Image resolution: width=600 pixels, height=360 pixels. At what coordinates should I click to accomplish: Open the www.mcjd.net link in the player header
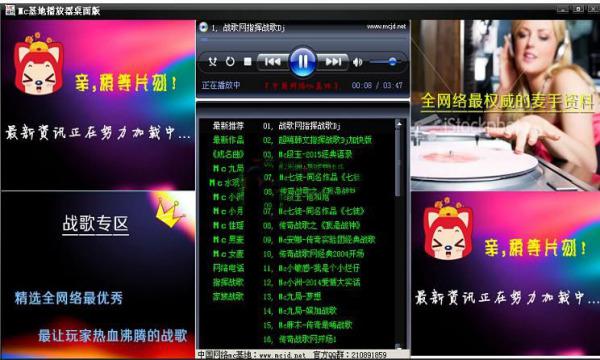pos(386,26)
